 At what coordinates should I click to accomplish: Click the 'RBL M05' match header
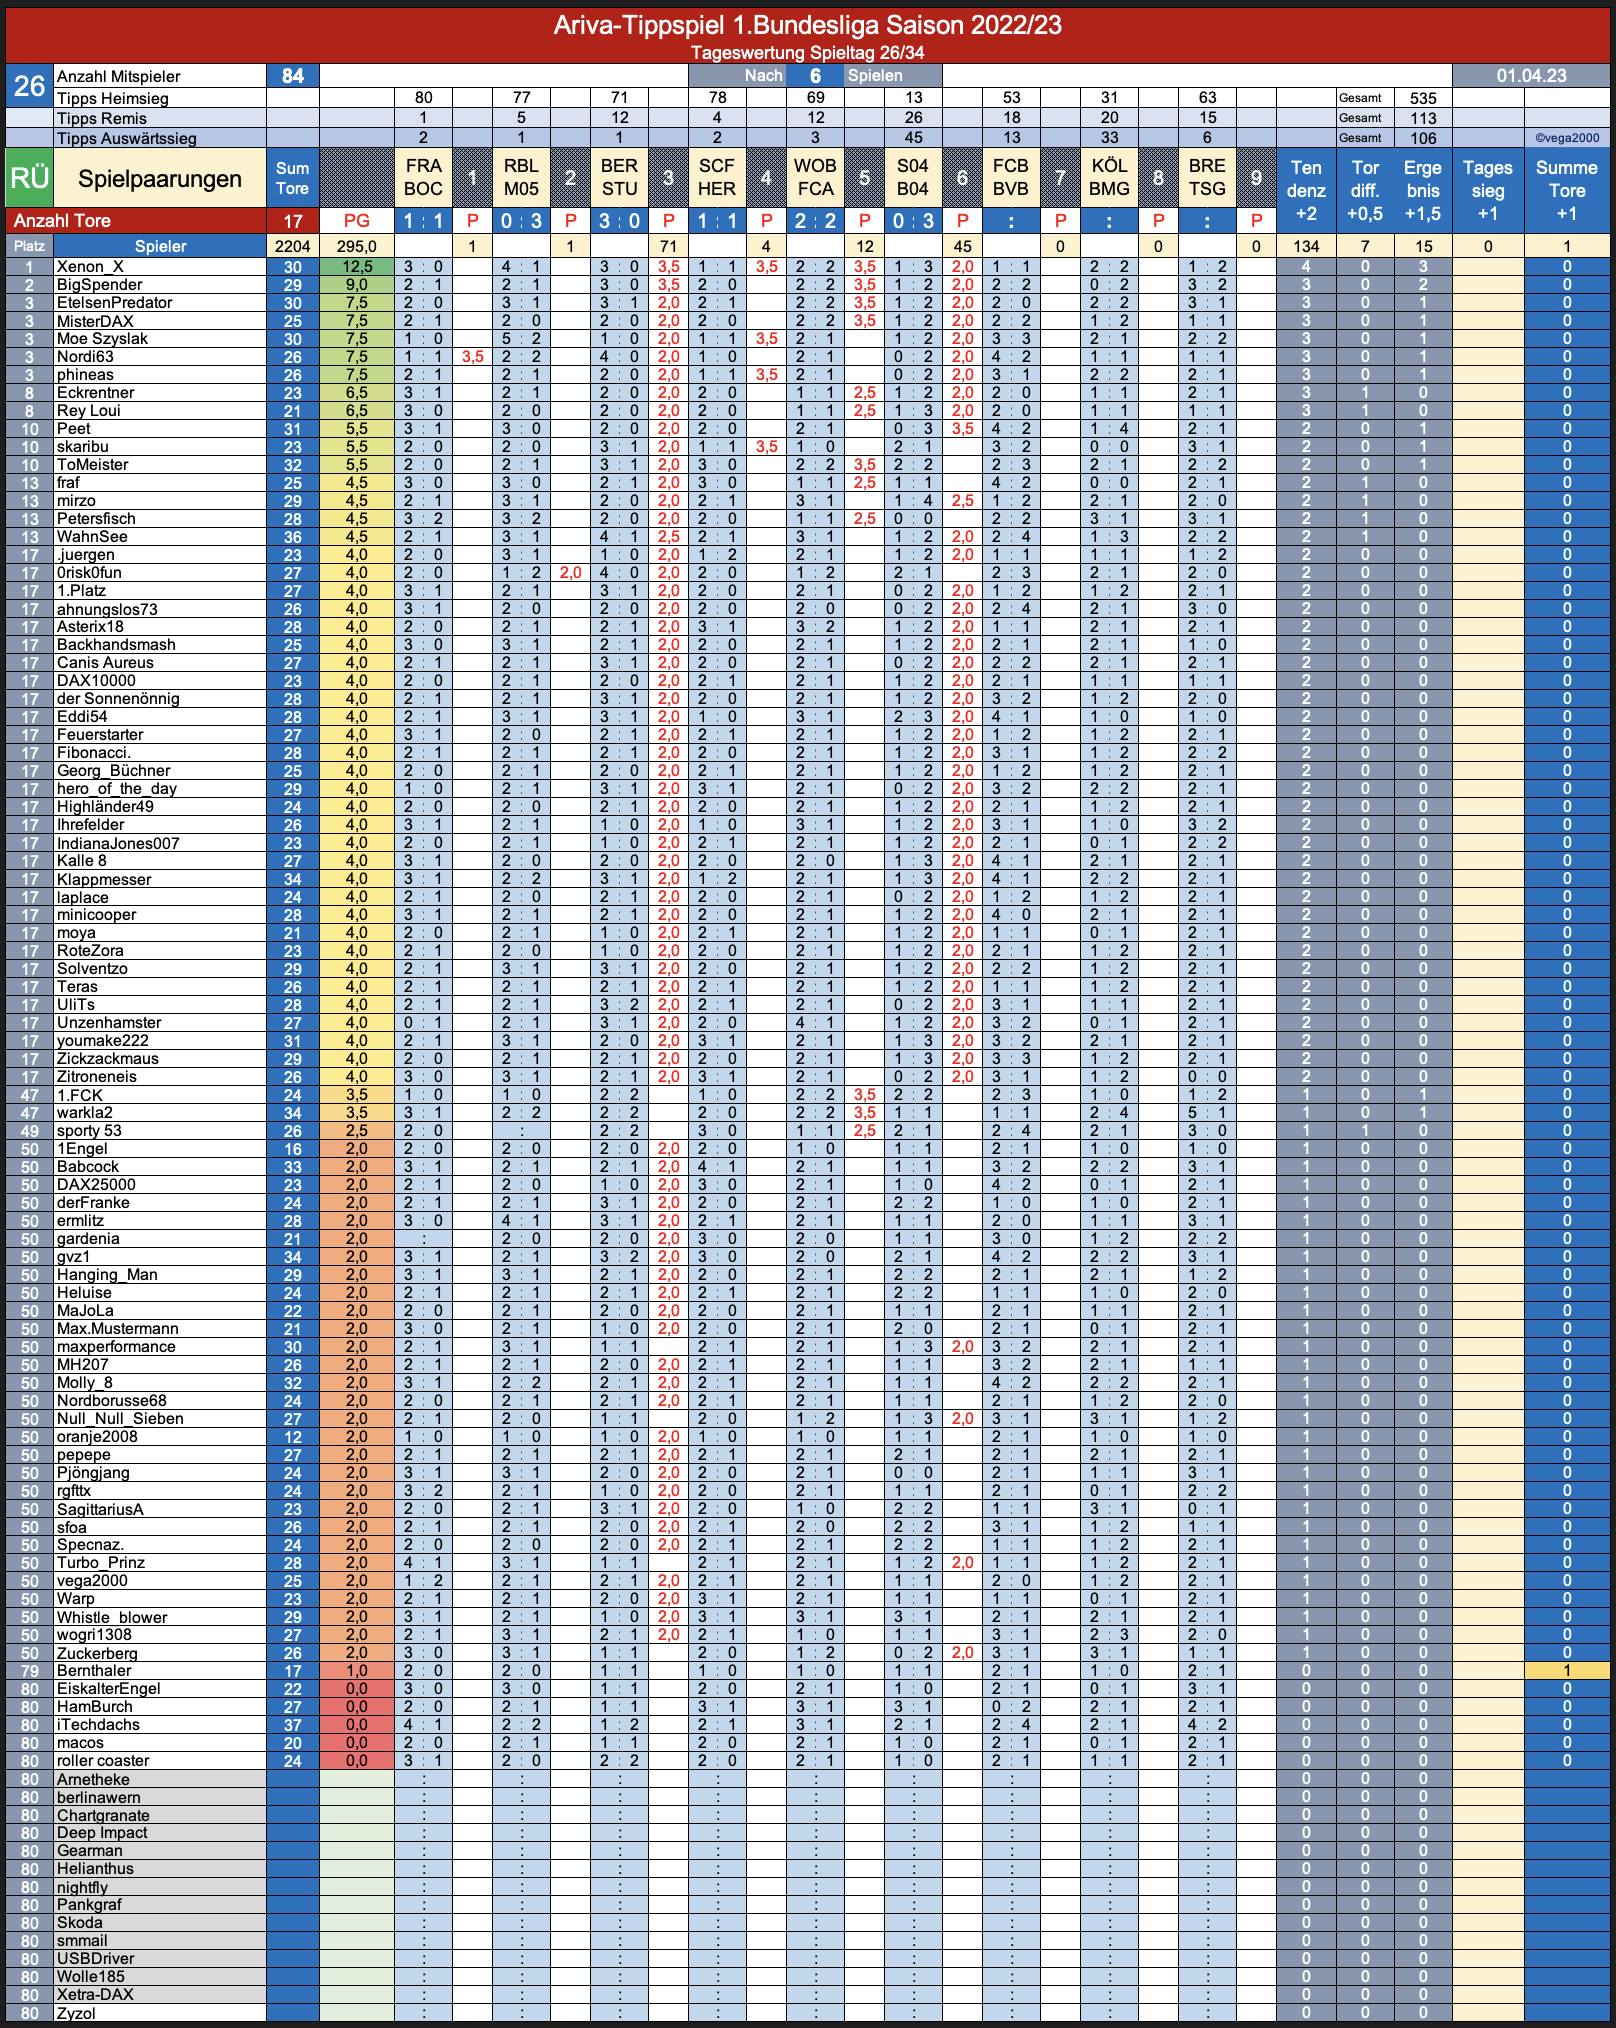pyautogui.click(x=521, y=177)
